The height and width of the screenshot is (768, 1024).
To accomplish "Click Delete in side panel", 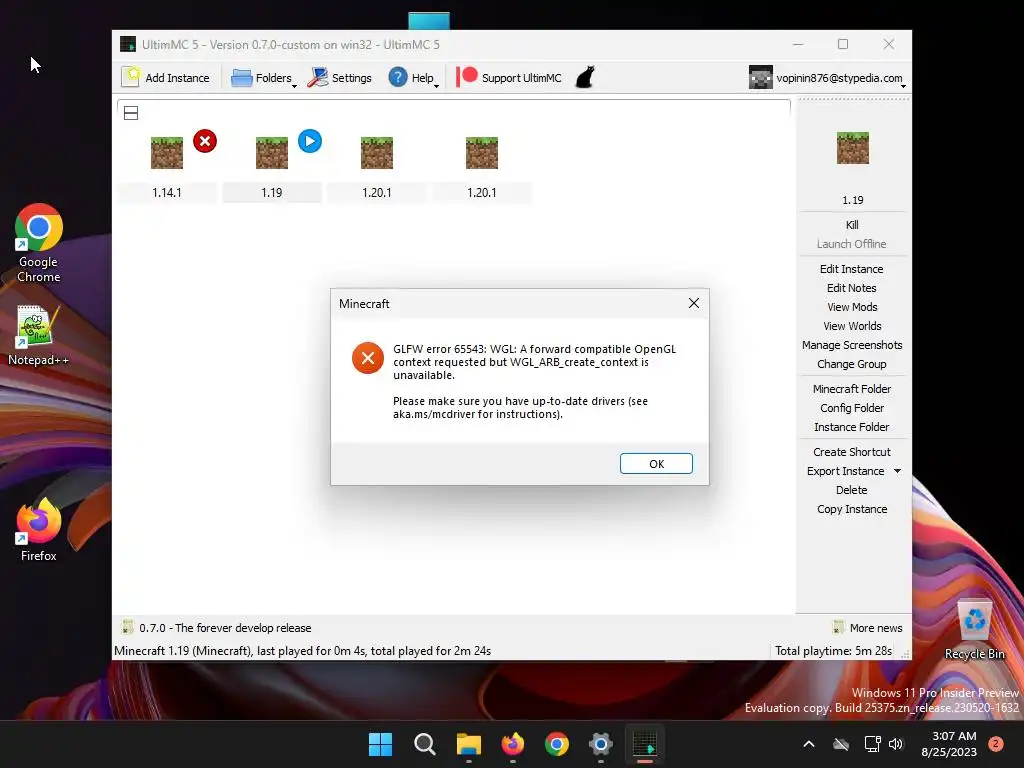I will point(852,490).
